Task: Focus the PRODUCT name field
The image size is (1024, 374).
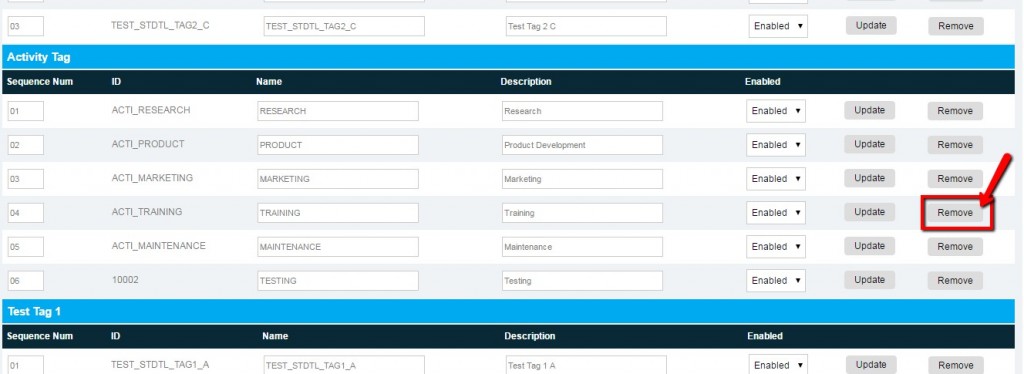Action: tap(338, 145)
